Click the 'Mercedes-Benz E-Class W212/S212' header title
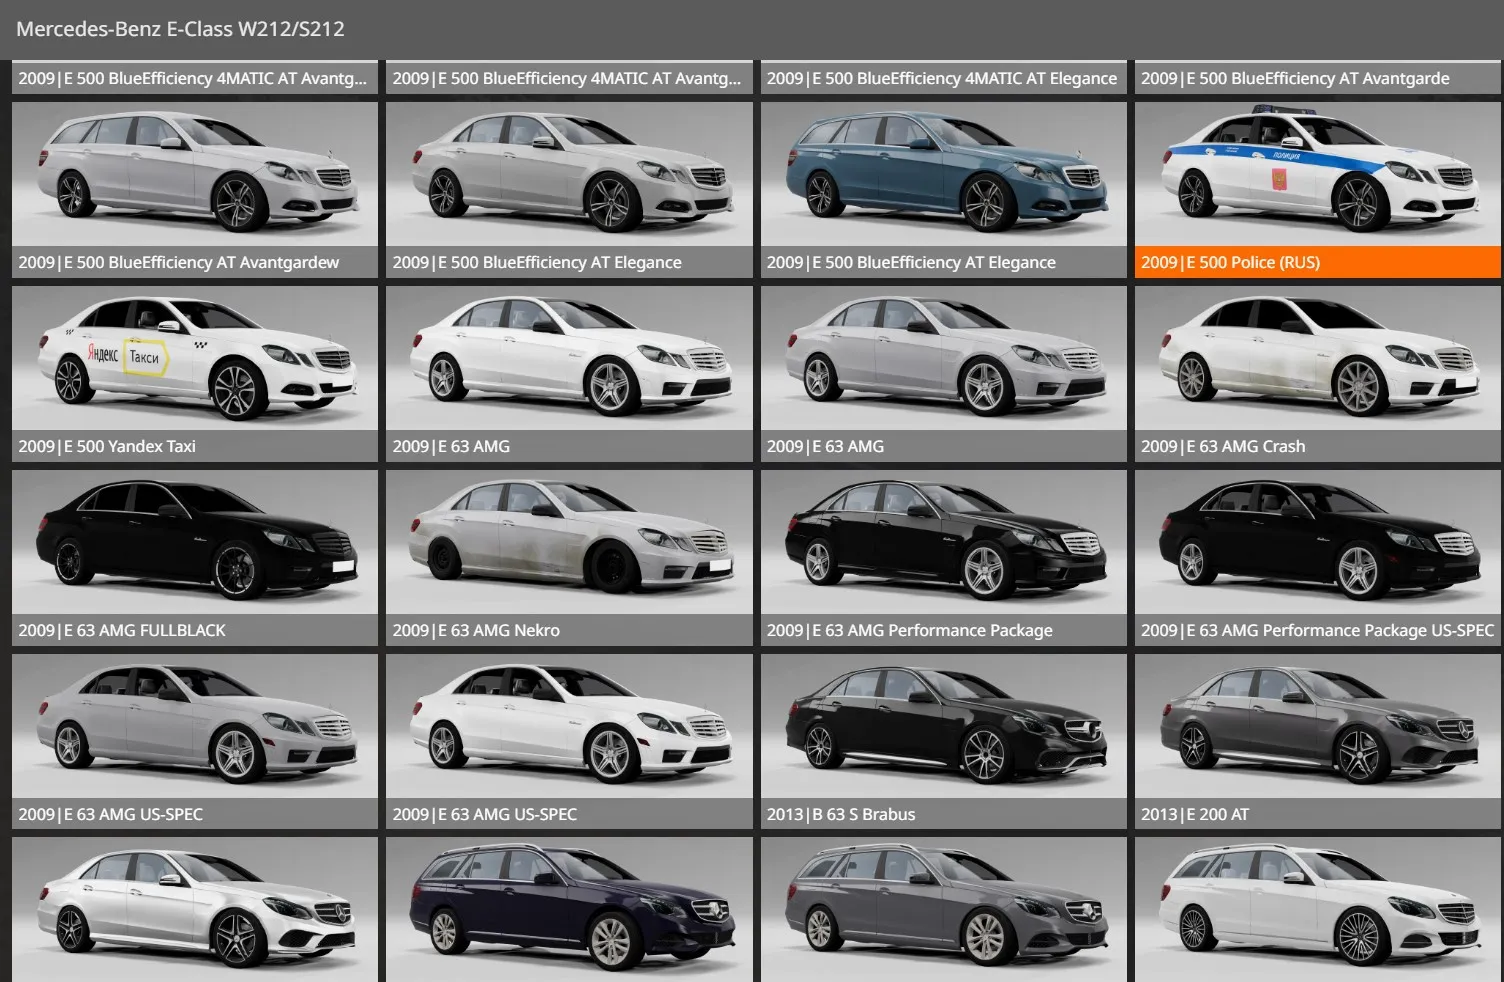Screen dimensions: 1504x982 pyautogui.click(x=180, y=29)
